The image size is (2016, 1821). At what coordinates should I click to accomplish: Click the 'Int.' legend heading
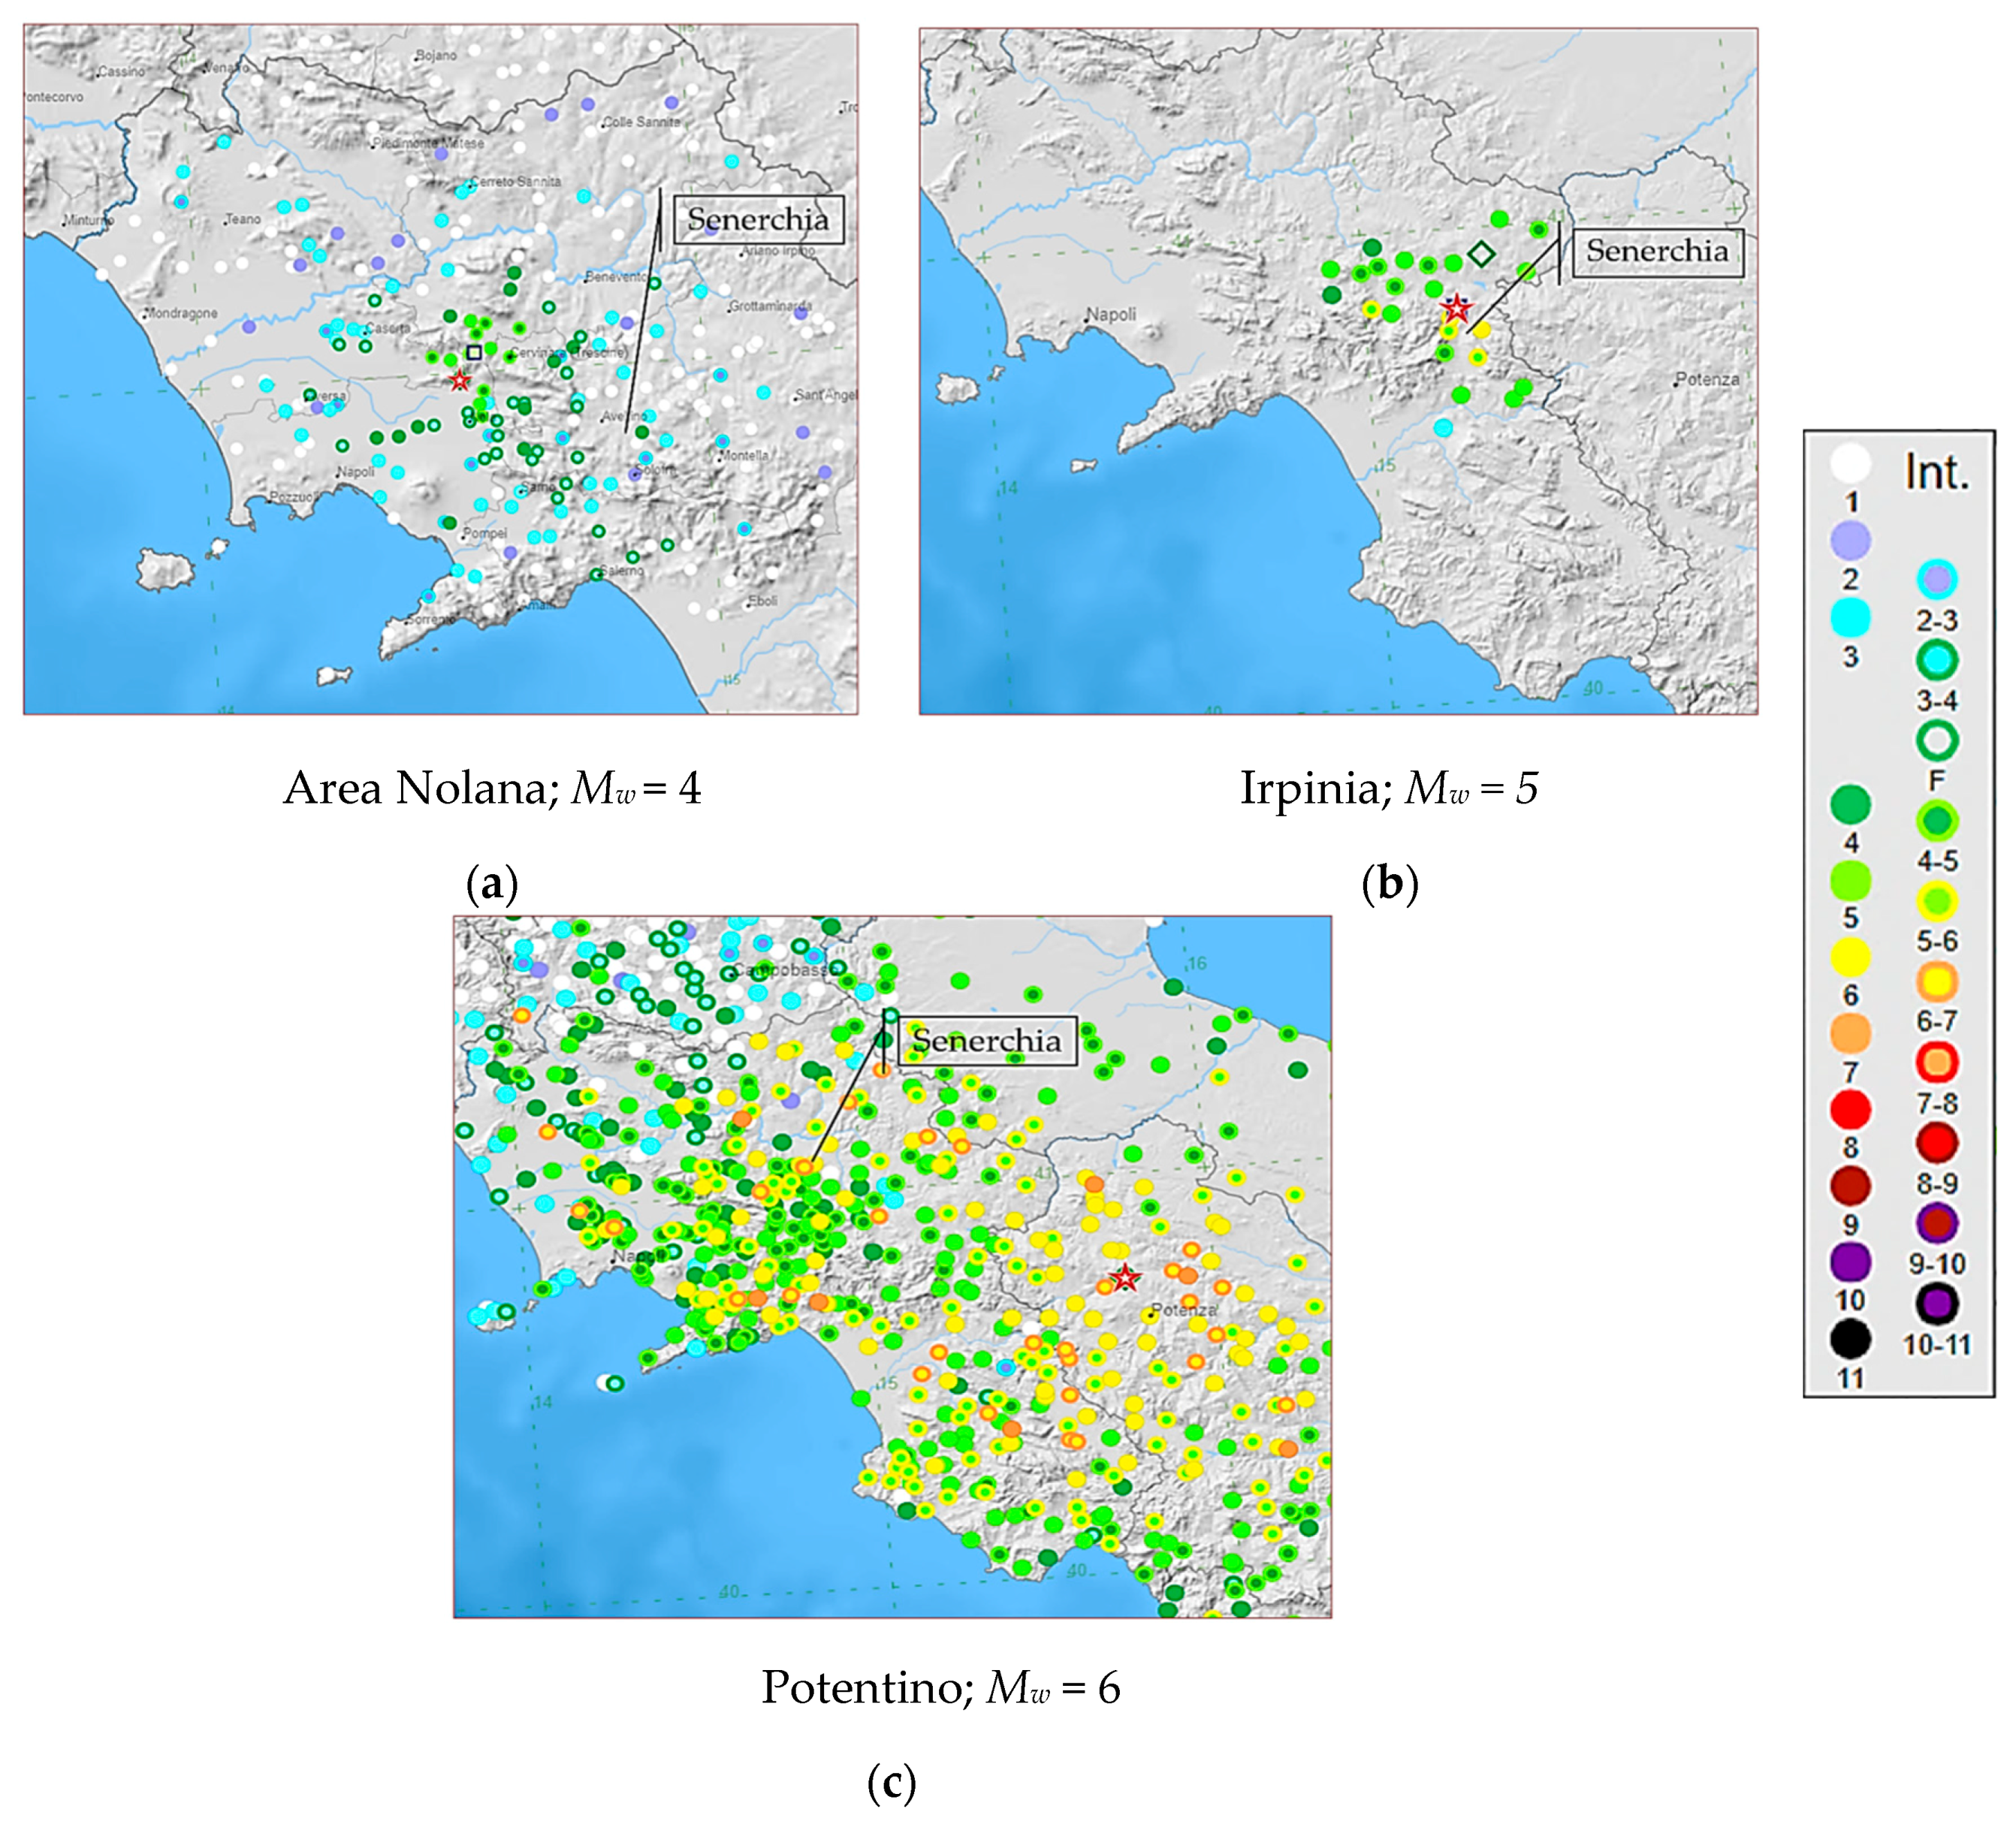tap(1937, 471)
